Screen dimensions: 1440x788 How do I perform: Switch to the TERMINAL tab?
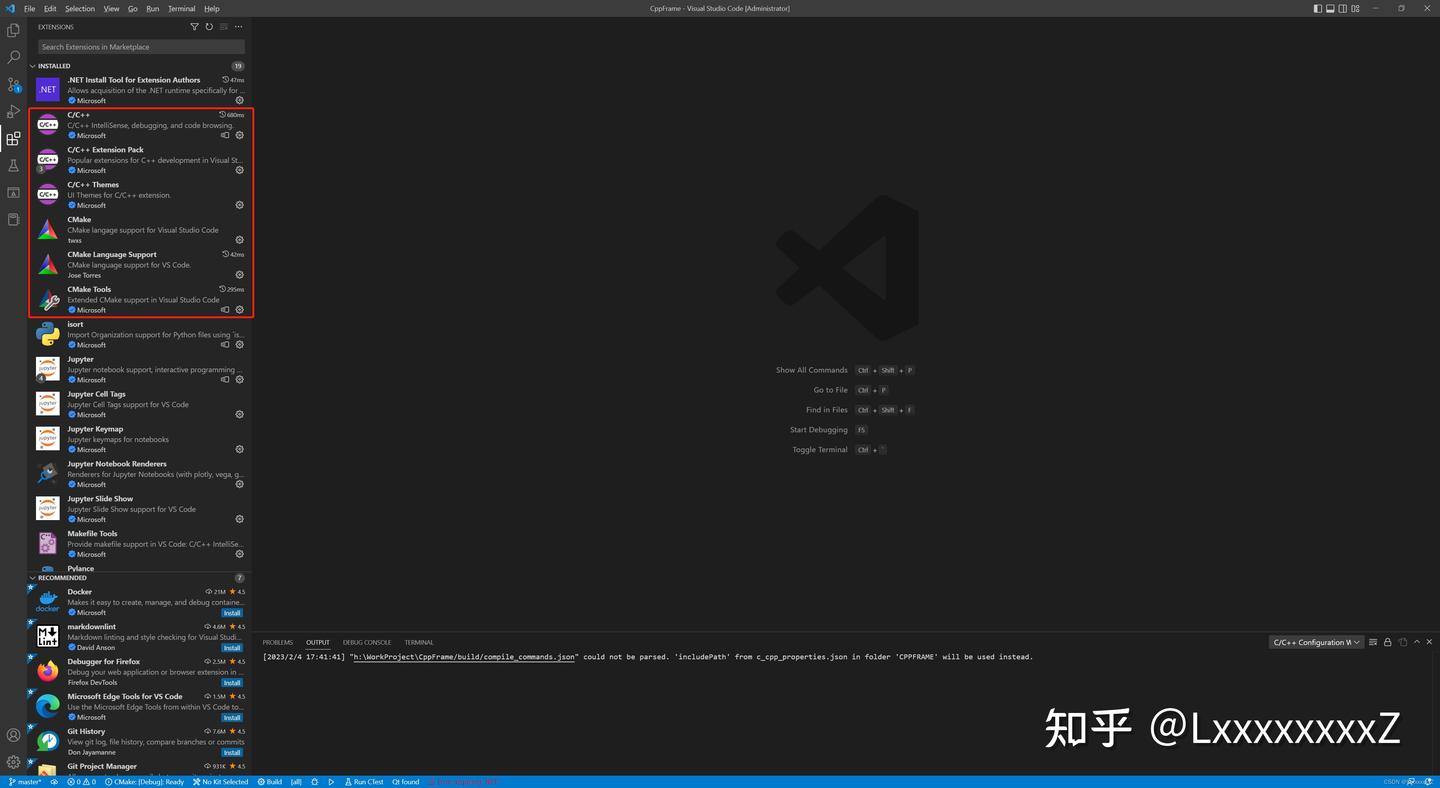418,642
